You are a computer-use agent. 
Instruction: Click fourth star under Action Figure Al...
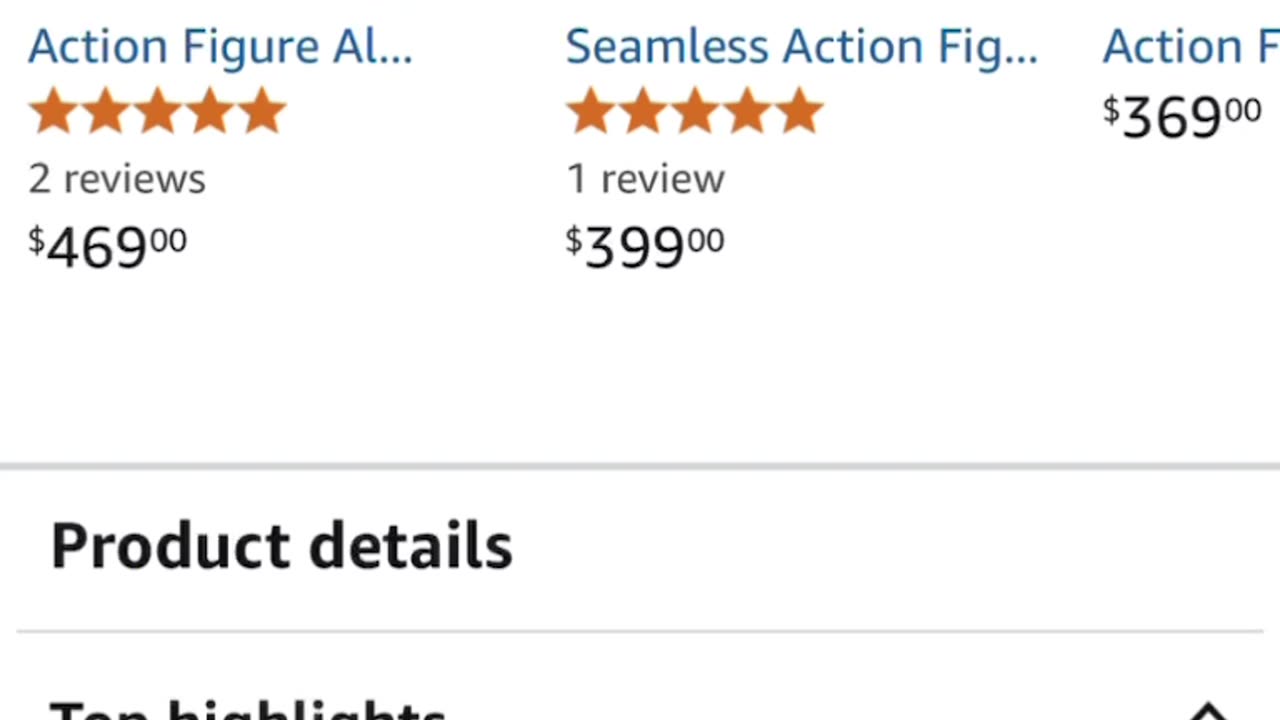(x=210, y=111)
